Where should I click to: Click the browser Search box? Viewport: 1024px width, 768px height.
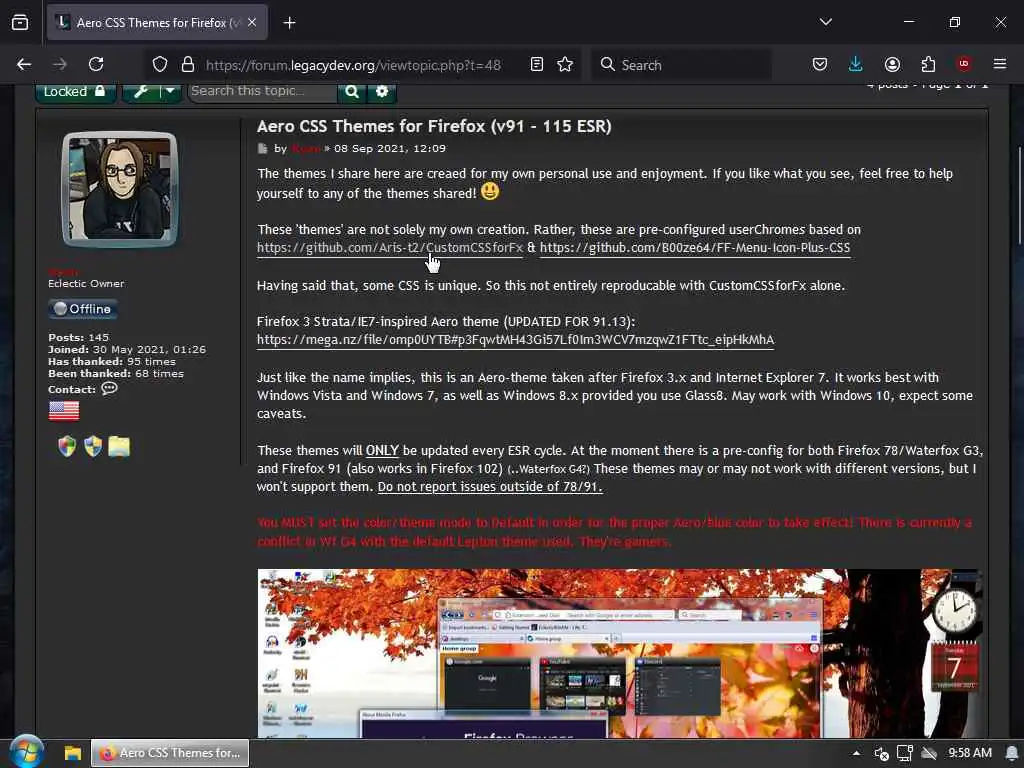[681, 65]
